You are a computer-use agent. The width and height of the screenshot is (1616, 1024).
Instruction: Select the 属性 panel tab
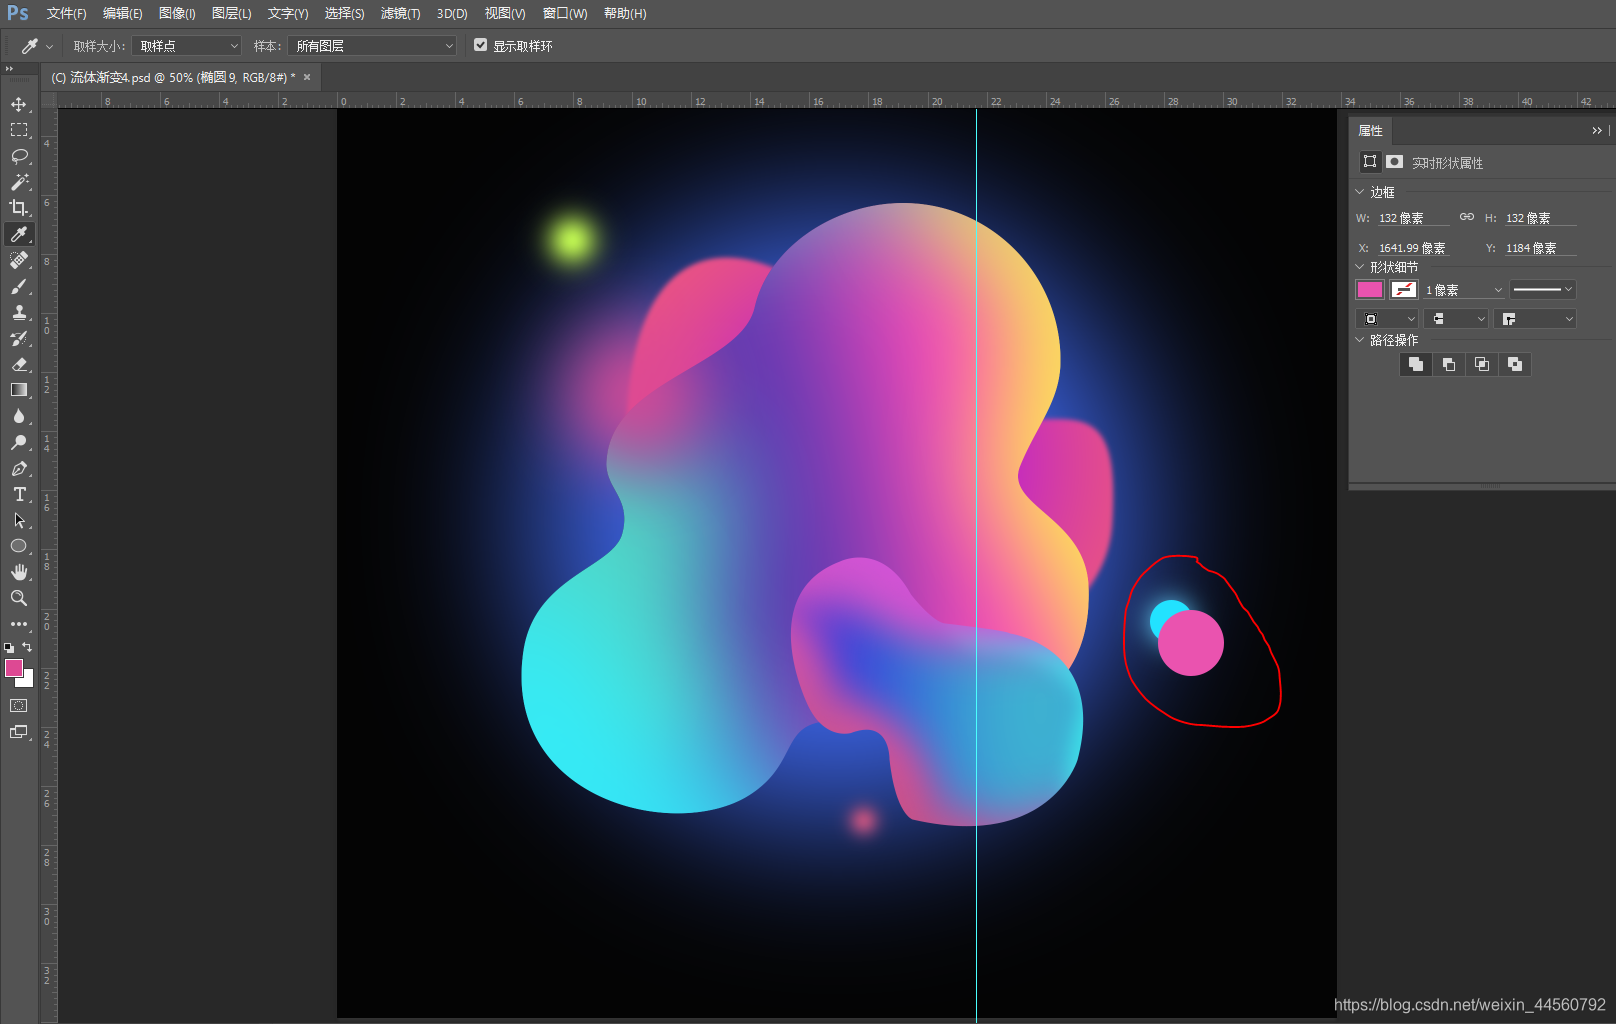[1370, 130]
